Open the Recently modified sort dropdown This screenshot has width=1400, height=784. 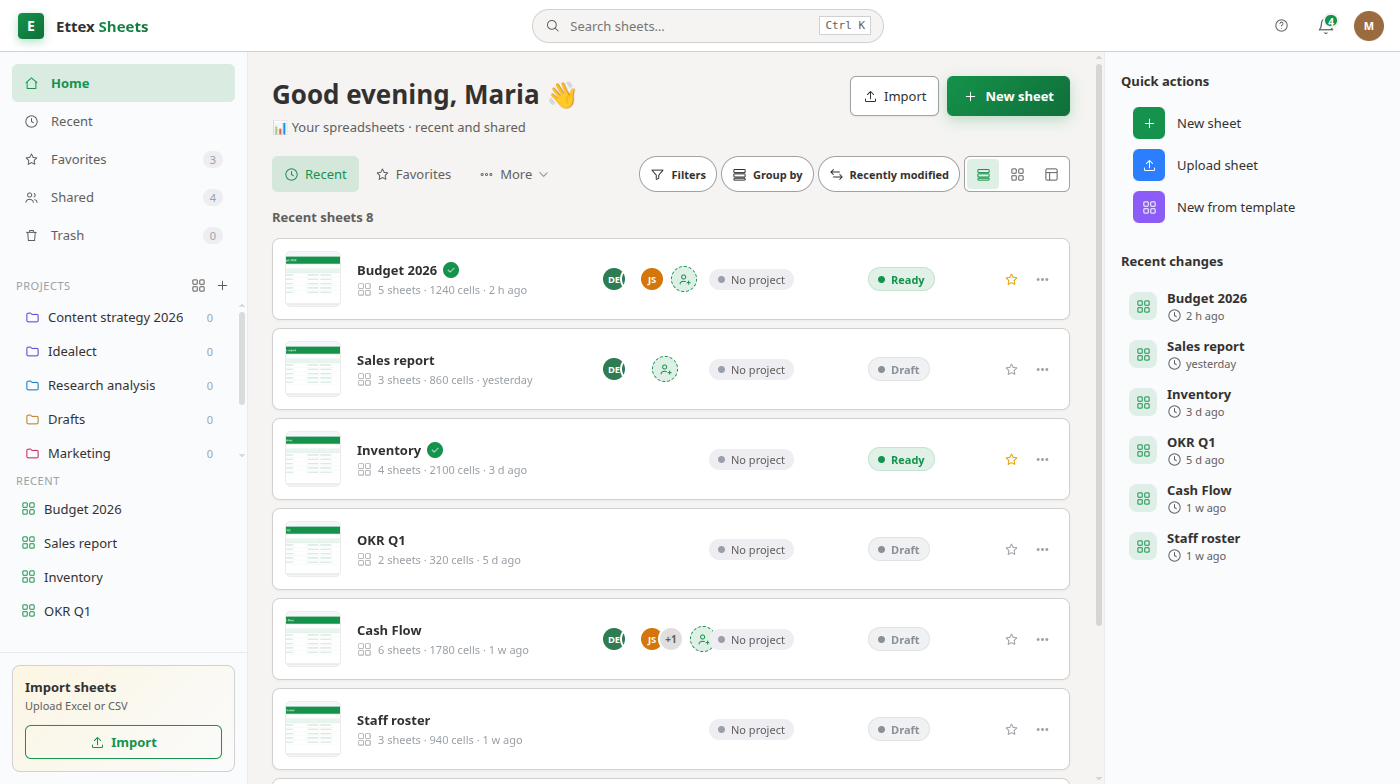(889, 174)
